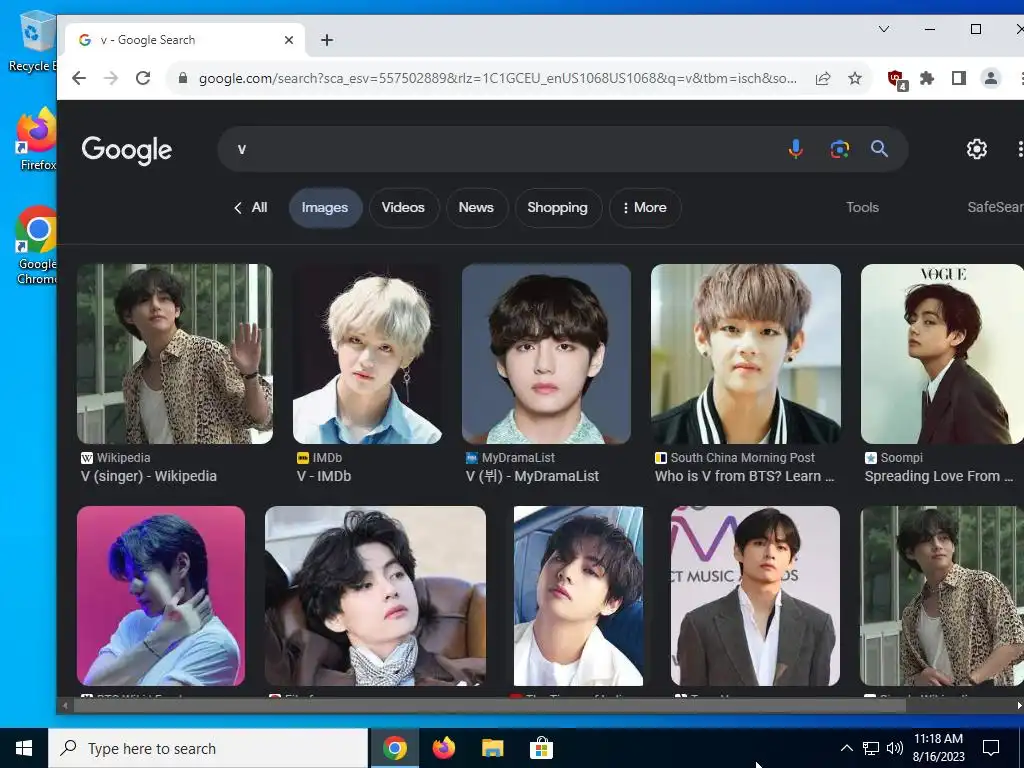Image resolution: width=1024 pixels, height=768 pixels.
Task: Open the Extensions puzzle icon
Action: pyautogui.click(x=927, y=78)
